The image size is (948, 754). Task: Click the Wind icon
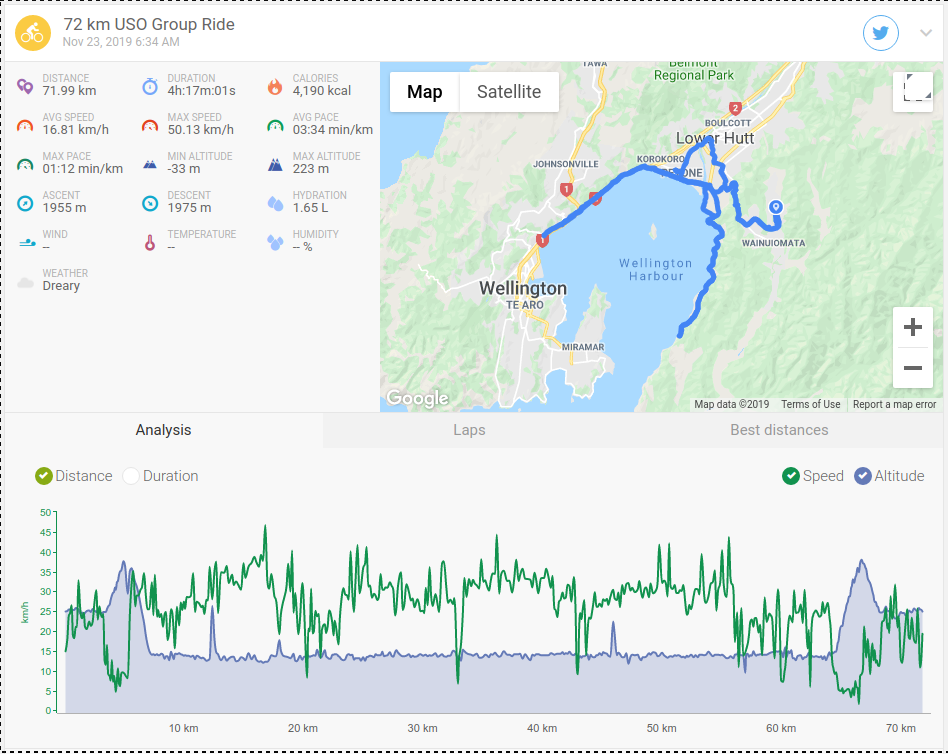click(x=27, y=243)
